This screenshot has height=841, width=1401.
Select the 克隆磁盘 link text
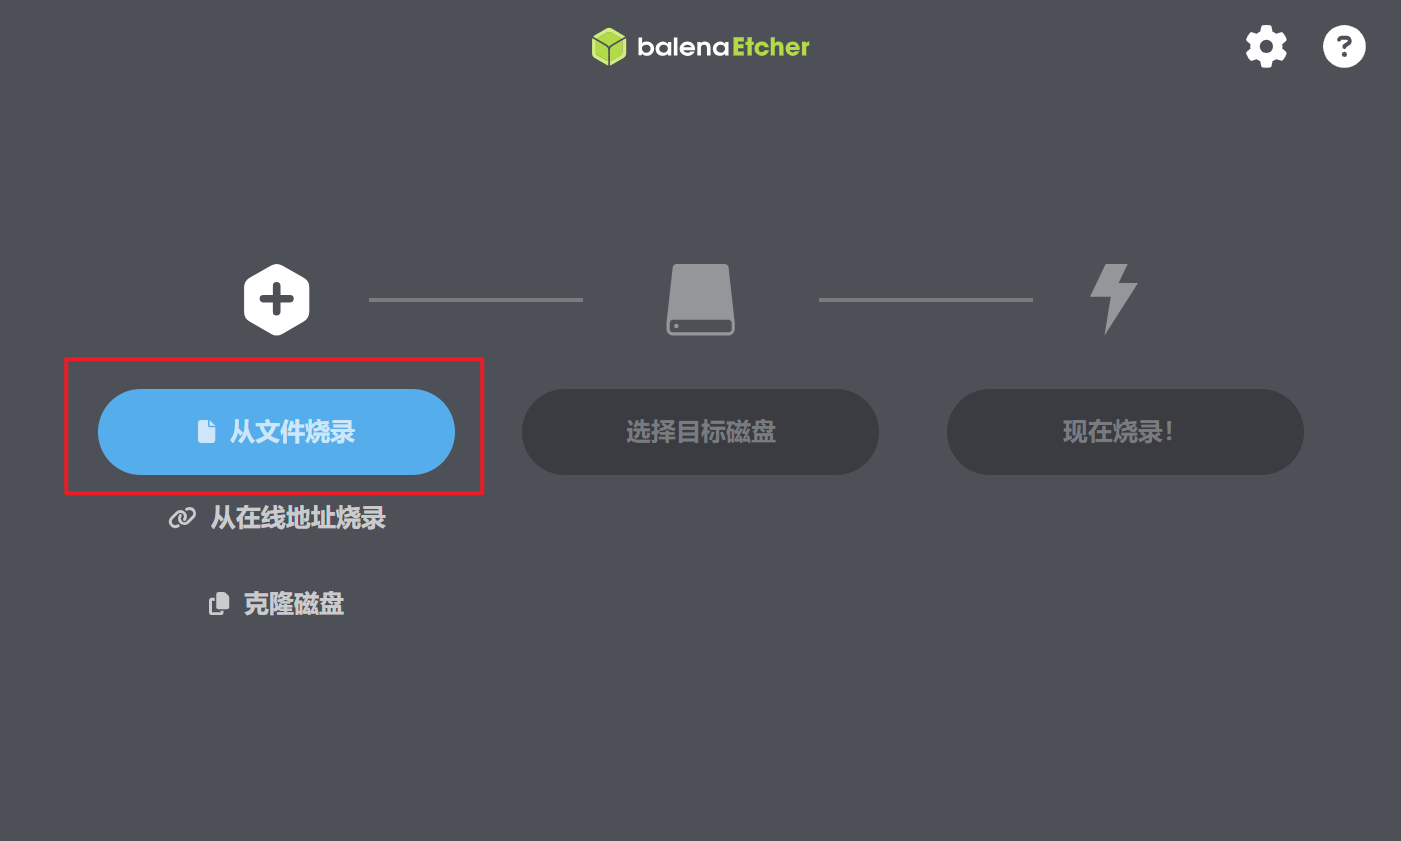coord(294,604)
